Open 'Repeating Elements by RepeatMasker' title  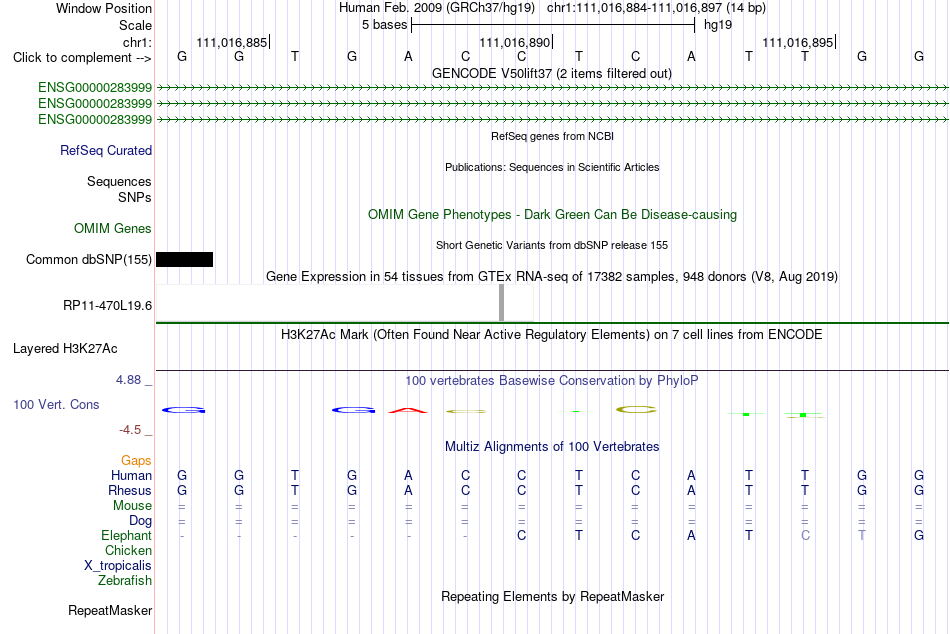click(553, 596)
